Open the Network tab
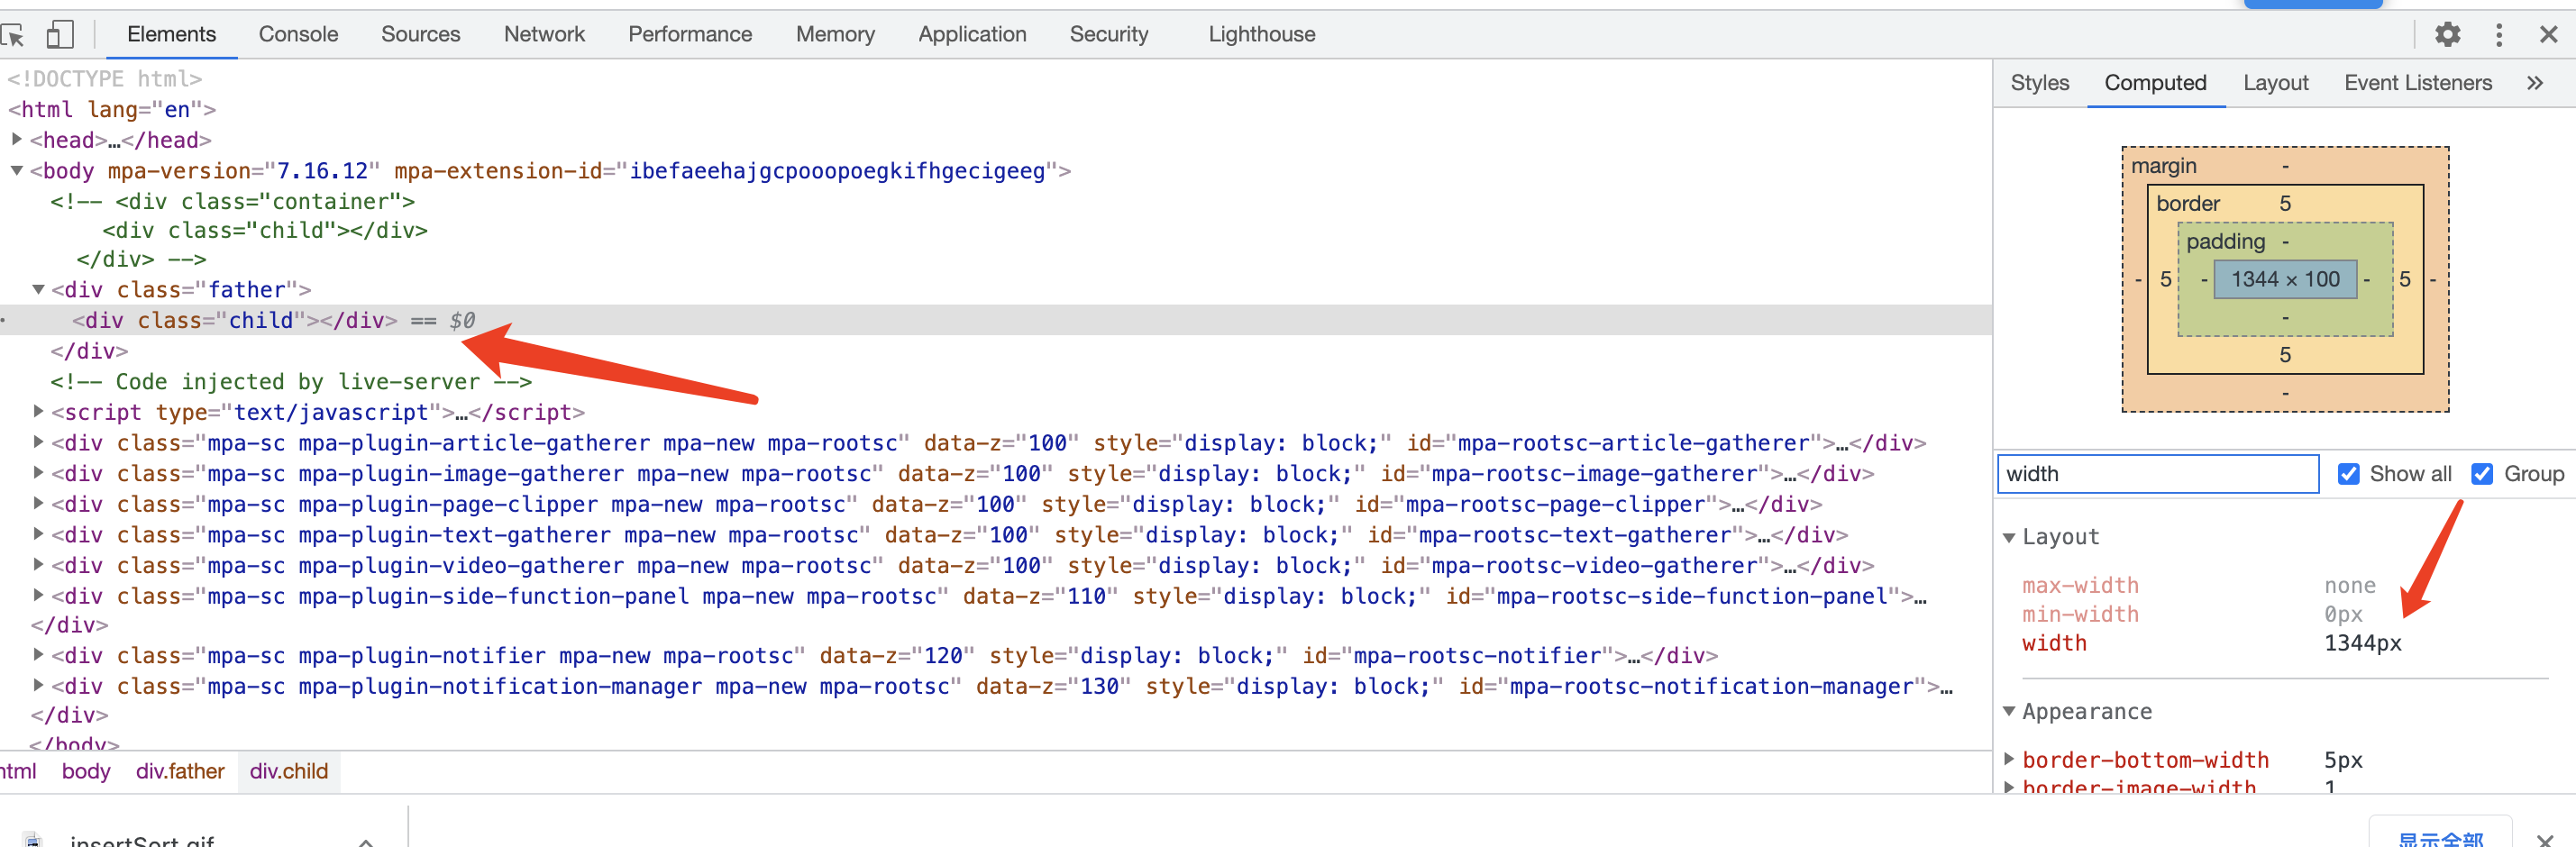The image size is (2576, 847). (x=544, y=35)
